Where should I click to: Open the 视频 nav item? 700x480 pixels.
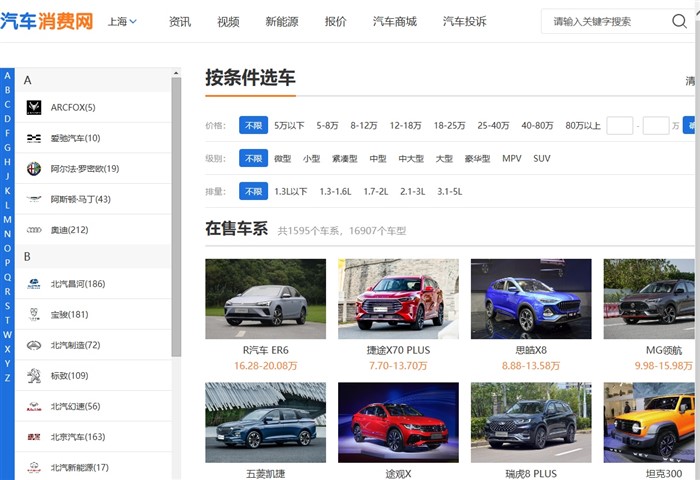pyautogui.click(x=228, y=21)
